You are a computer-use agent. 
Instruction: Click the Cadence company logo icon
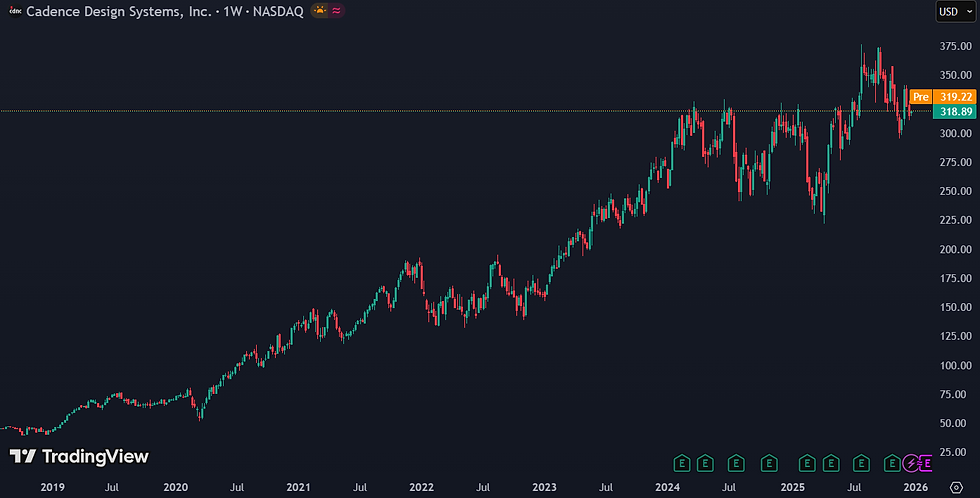pyautogui.click(x=16, y=11)
